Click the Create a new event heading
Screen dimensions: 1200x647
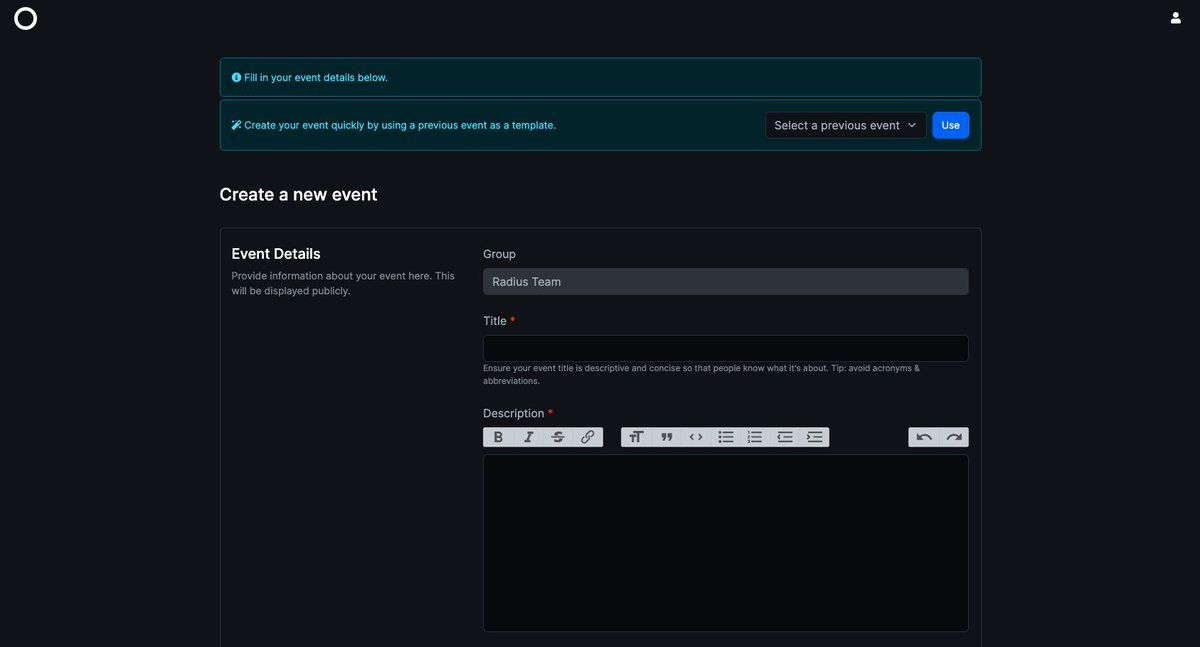click(x=298, y=194)
